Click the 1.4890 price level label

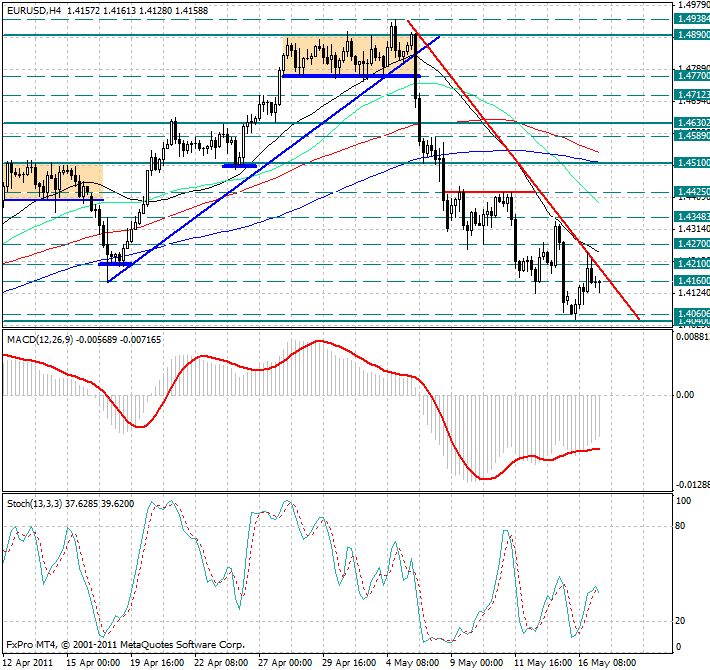691,35
